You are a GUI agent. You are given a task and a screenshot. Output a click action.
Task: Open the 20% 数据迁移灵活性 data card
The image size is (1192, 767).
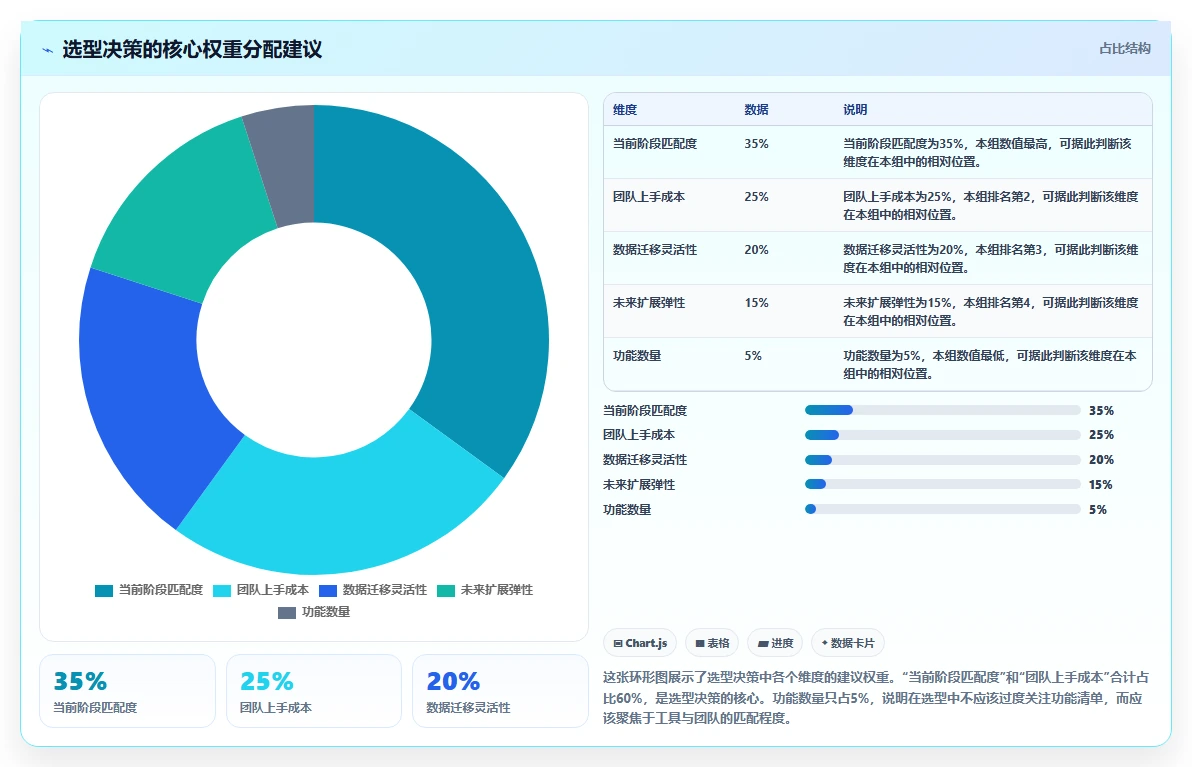(x=500, y=691)
